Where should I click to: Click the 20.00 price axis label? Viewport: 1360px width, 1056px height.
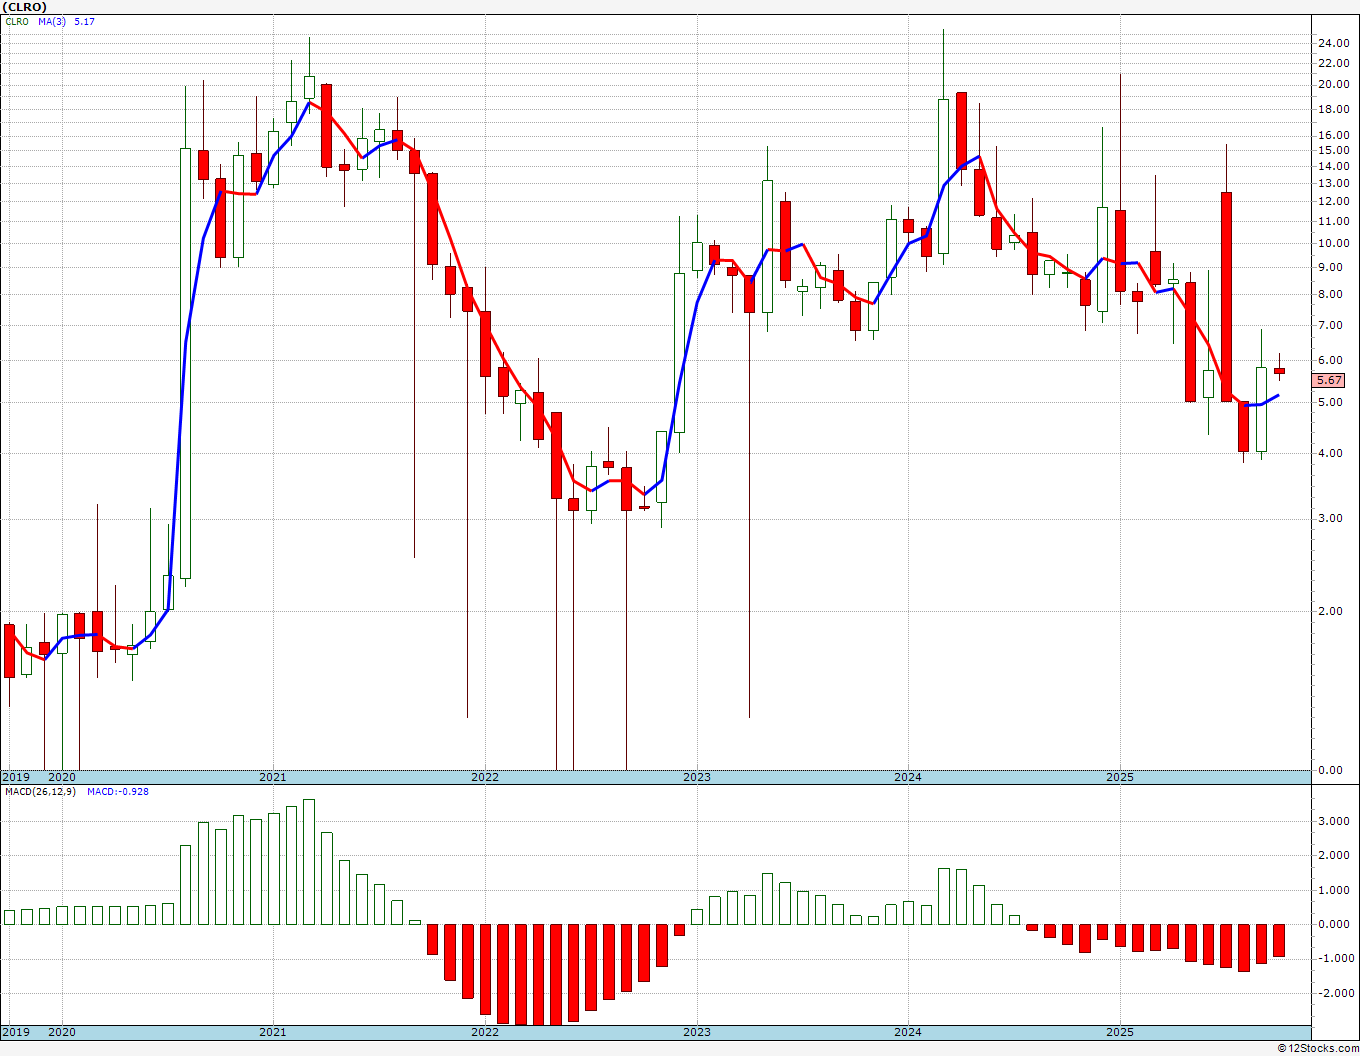pos(1334,85)
